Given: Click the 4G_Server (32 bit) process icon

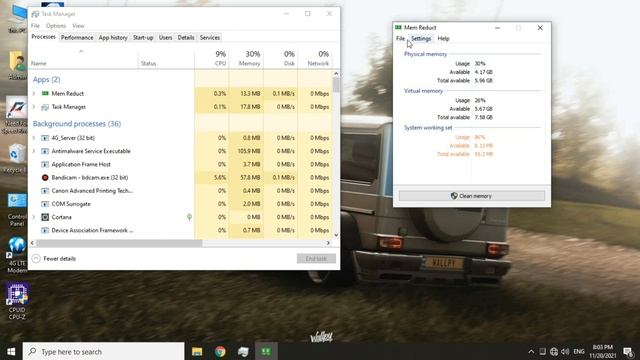Looking at the screenshot, I should 45,138.
